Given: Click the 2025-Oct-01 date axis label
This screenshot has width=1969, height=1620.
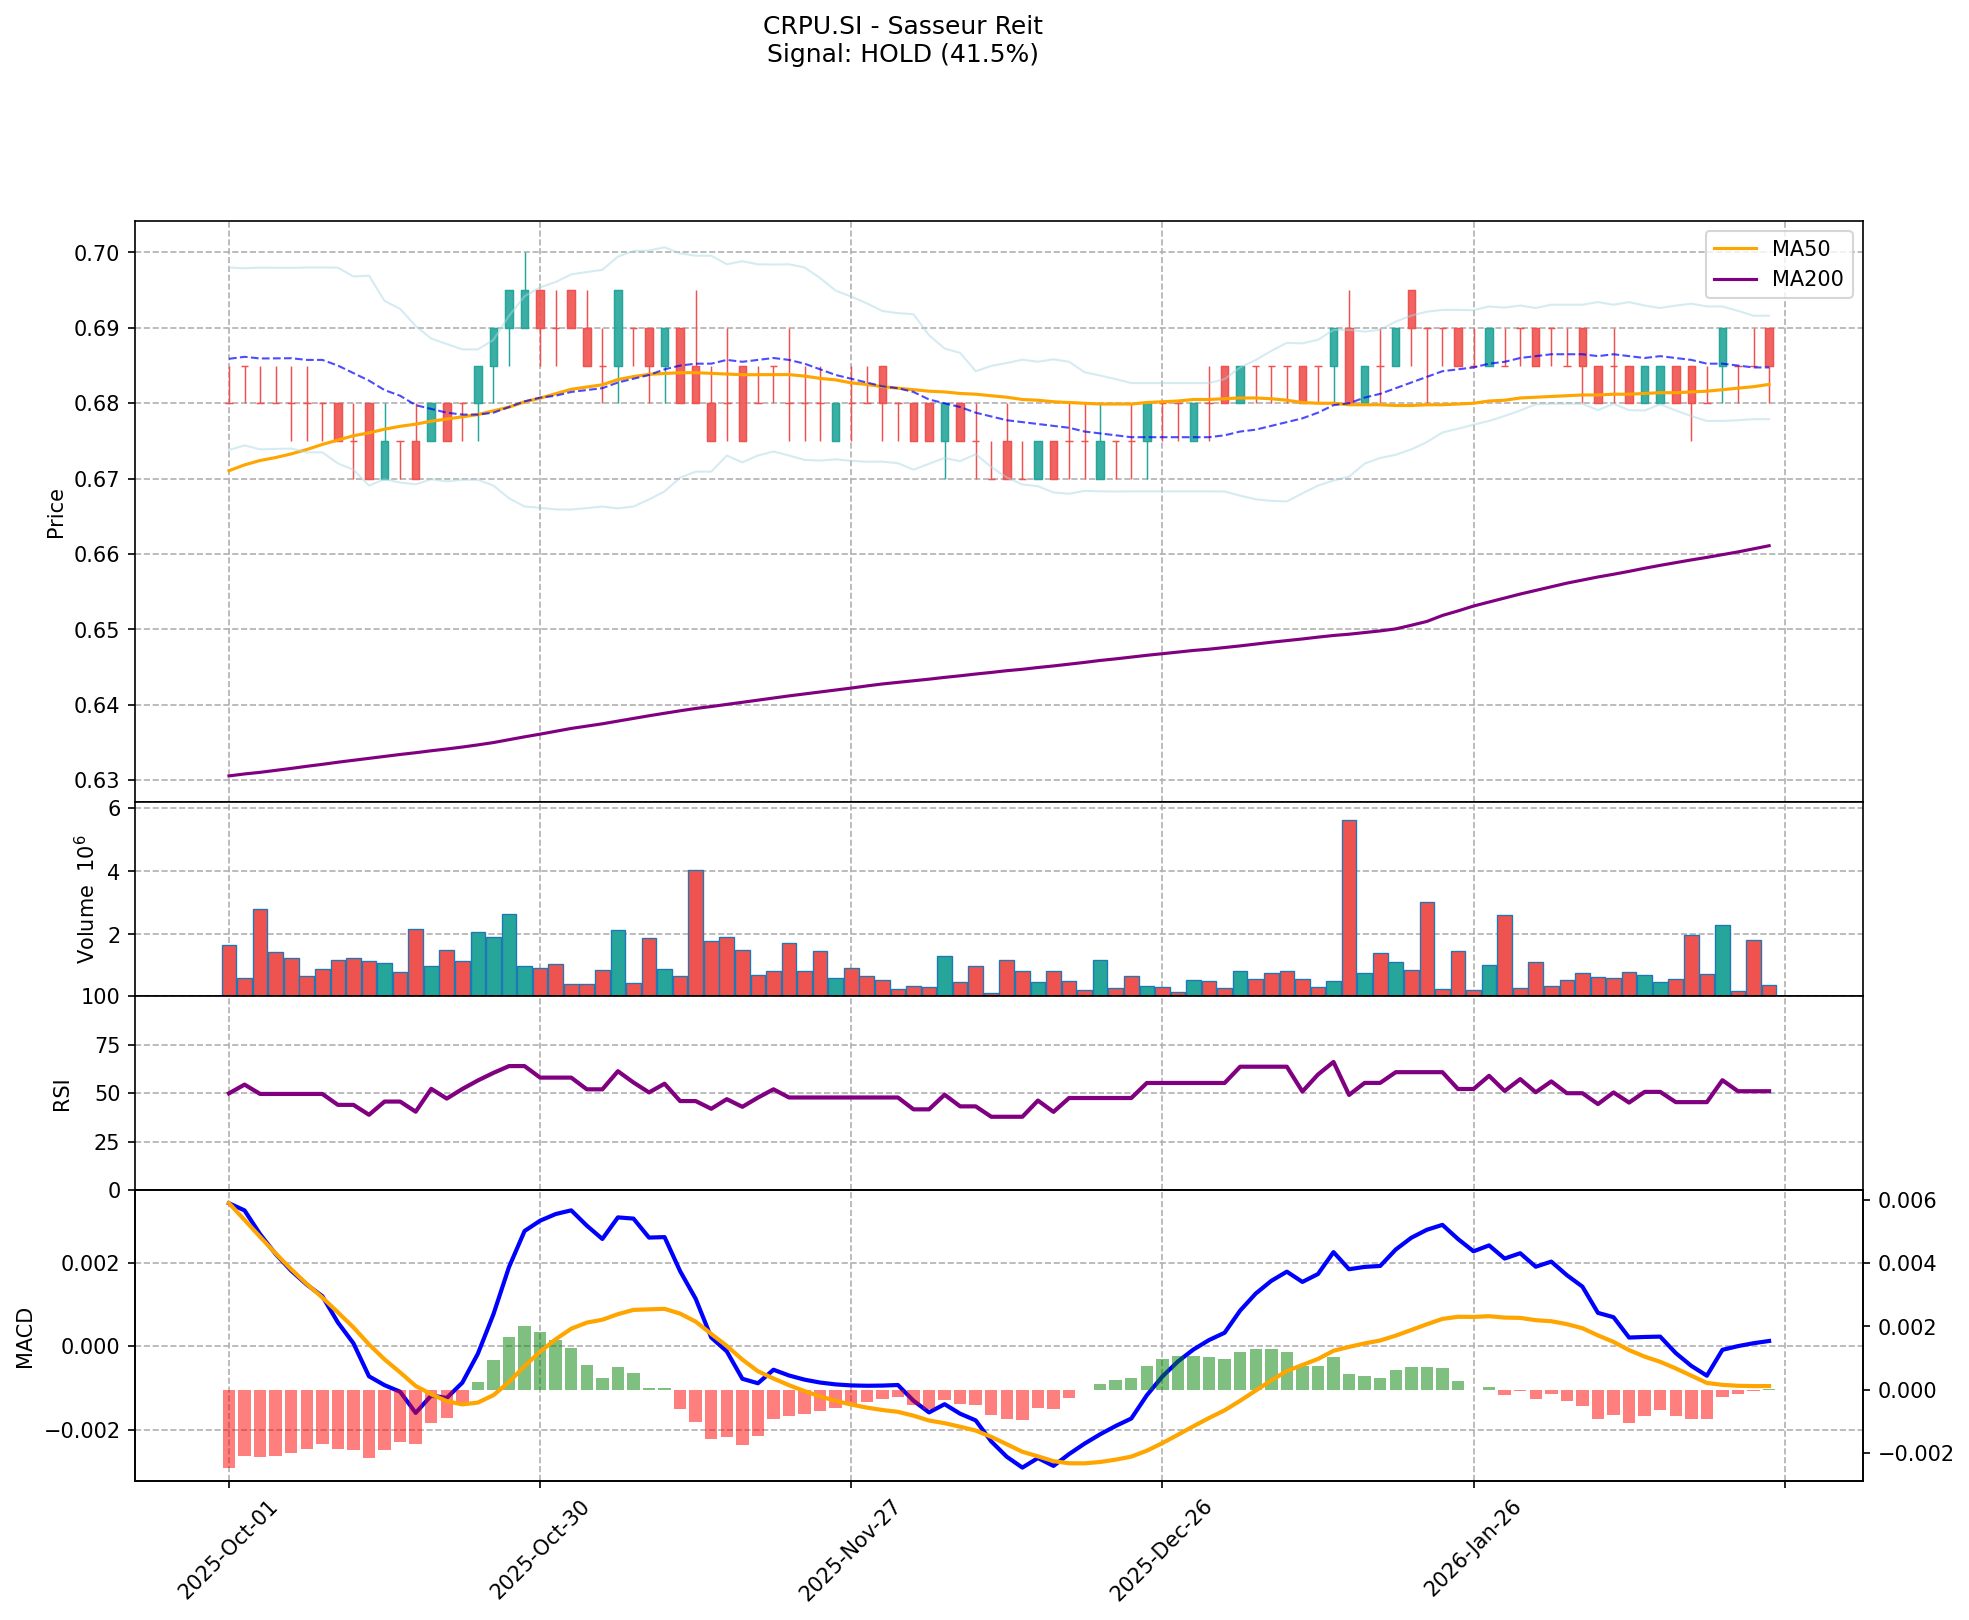Looking at the screenshot, I should tap(228, 1551).
